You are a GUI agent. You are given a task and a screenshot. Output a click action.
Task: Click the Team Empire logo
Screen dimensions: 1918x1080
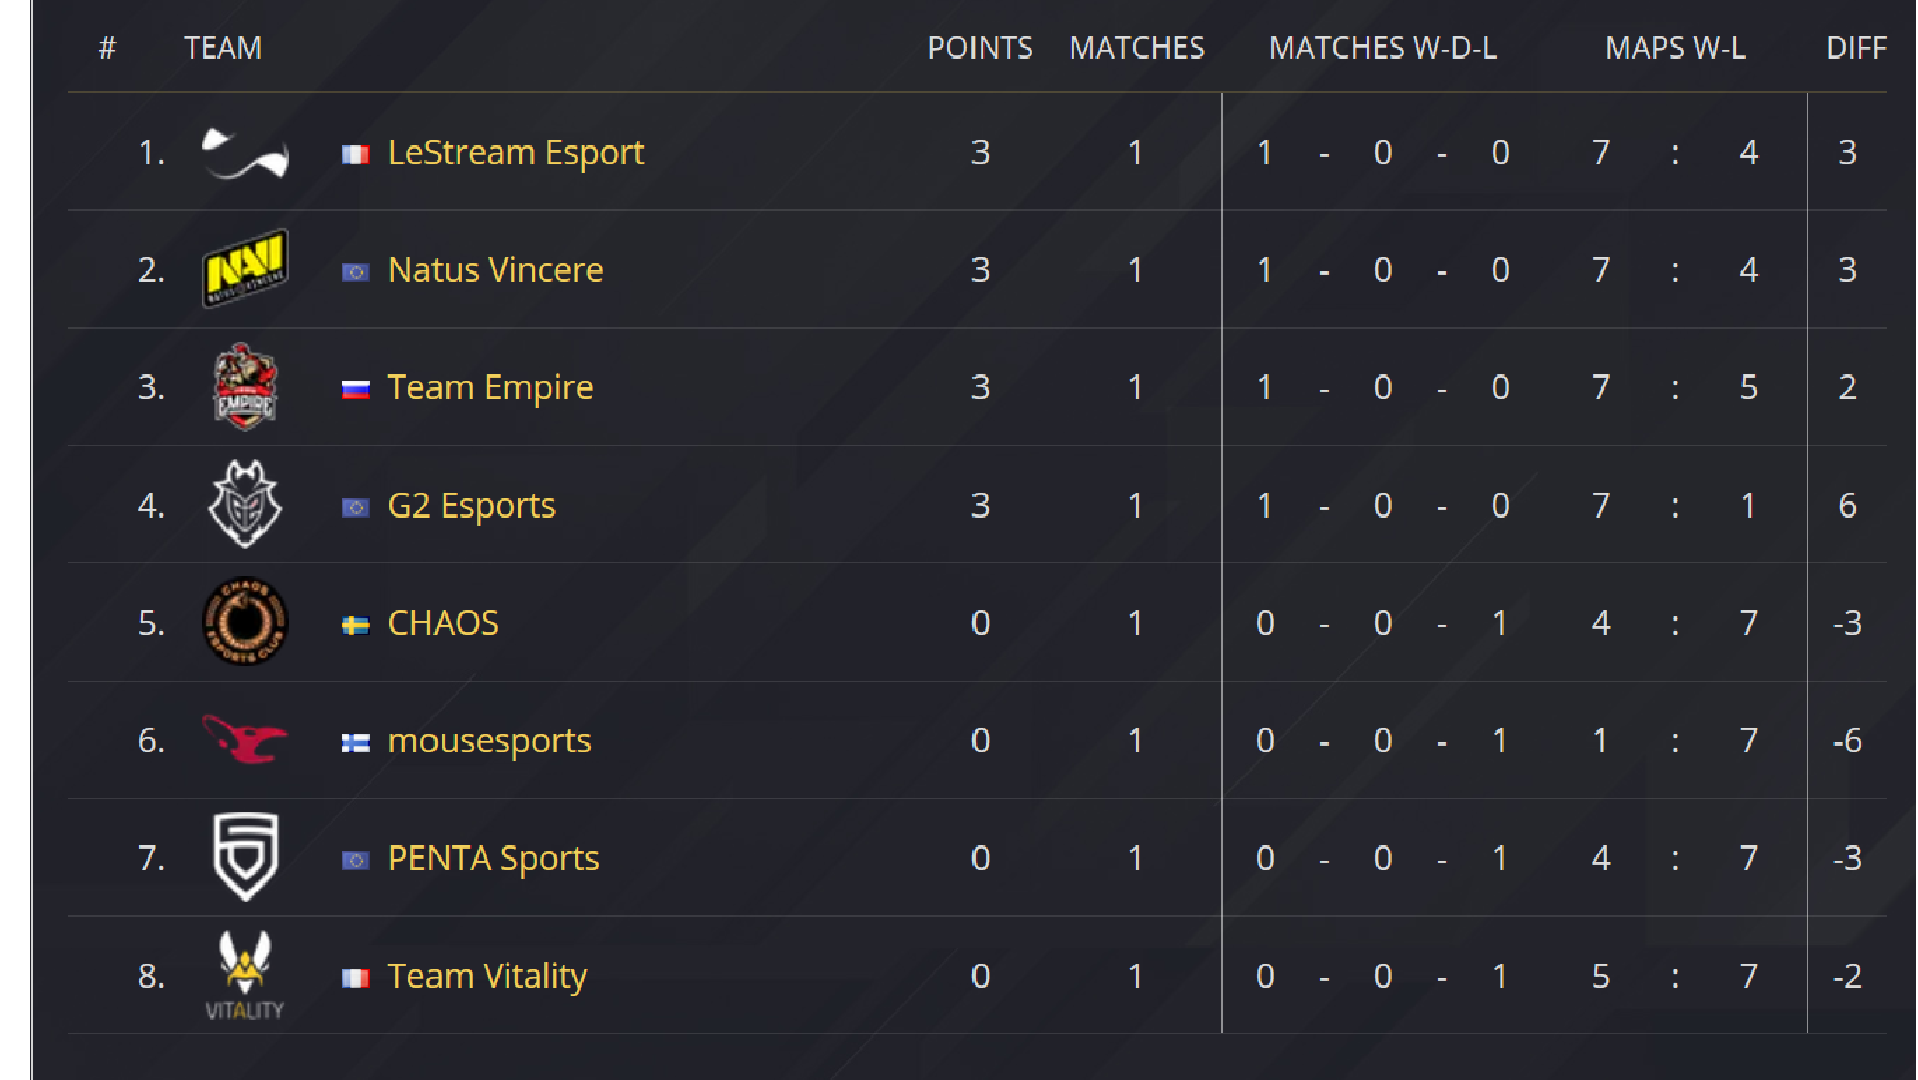245,387
